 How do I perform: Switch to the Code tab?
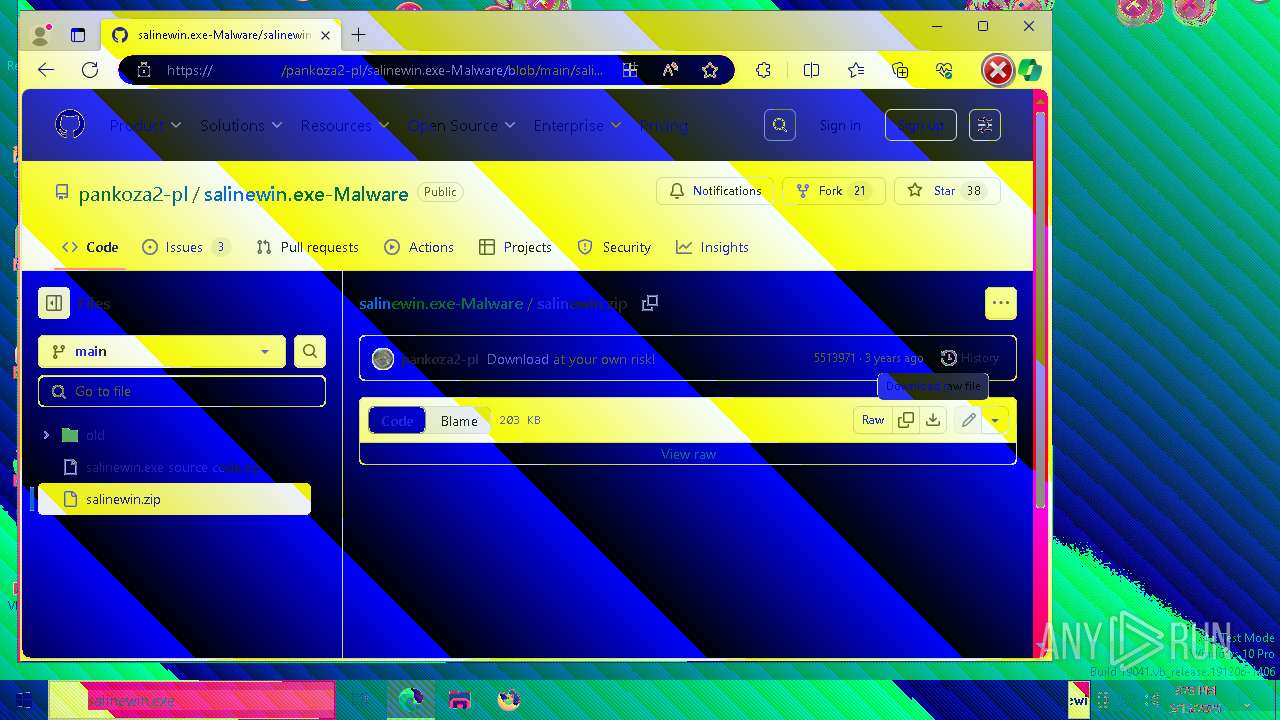pos(90,247)
